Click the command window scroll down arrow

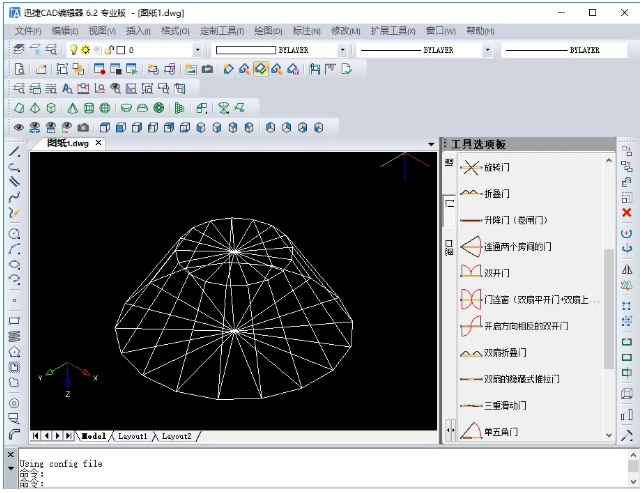point(634,482)
